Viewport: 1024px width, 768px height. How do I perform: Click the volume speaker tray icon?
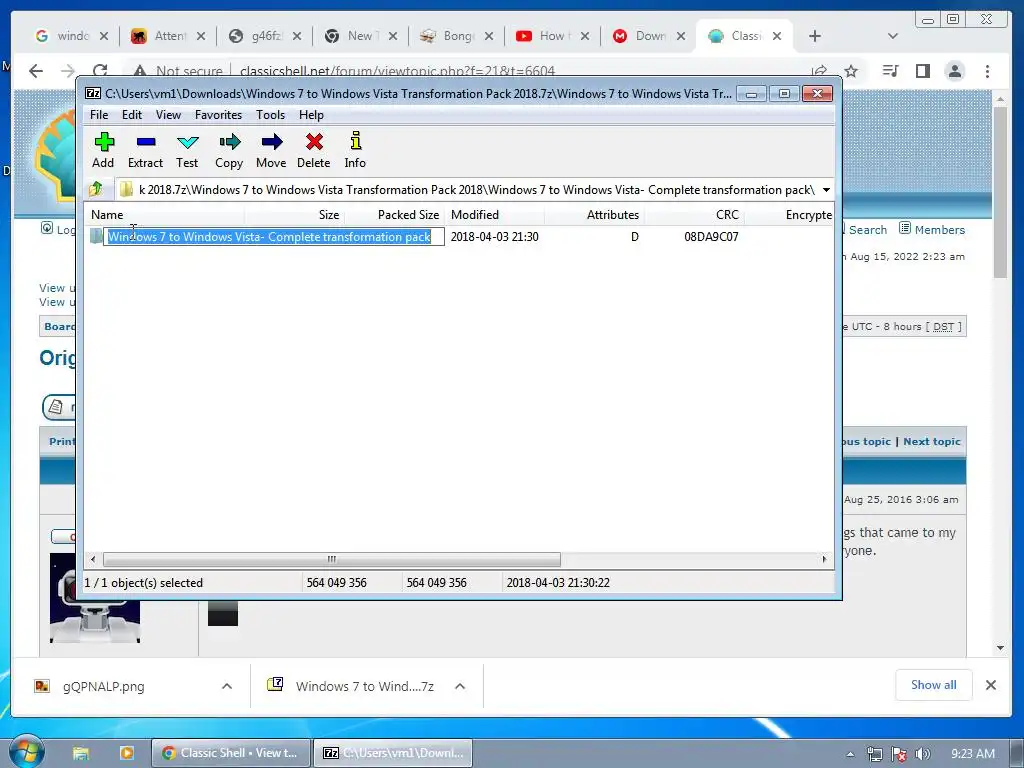[922, 754]
